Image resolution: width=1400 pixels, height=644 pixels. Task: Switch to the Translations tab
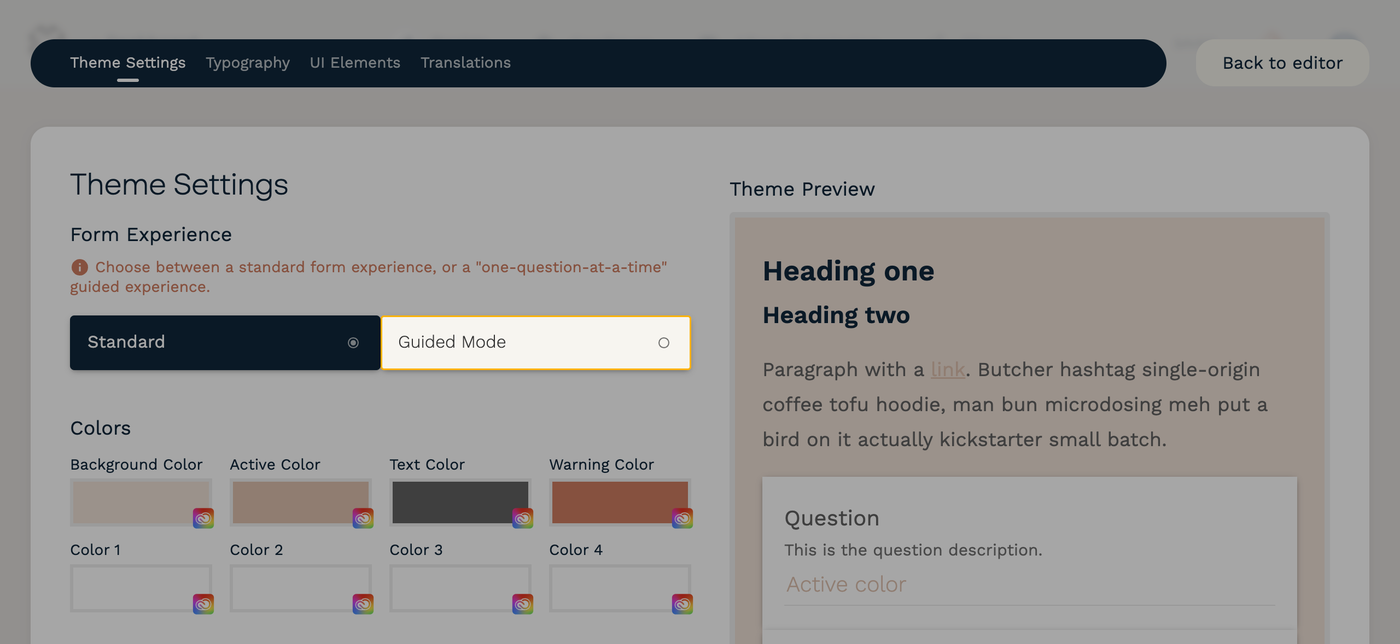[465, 62]
